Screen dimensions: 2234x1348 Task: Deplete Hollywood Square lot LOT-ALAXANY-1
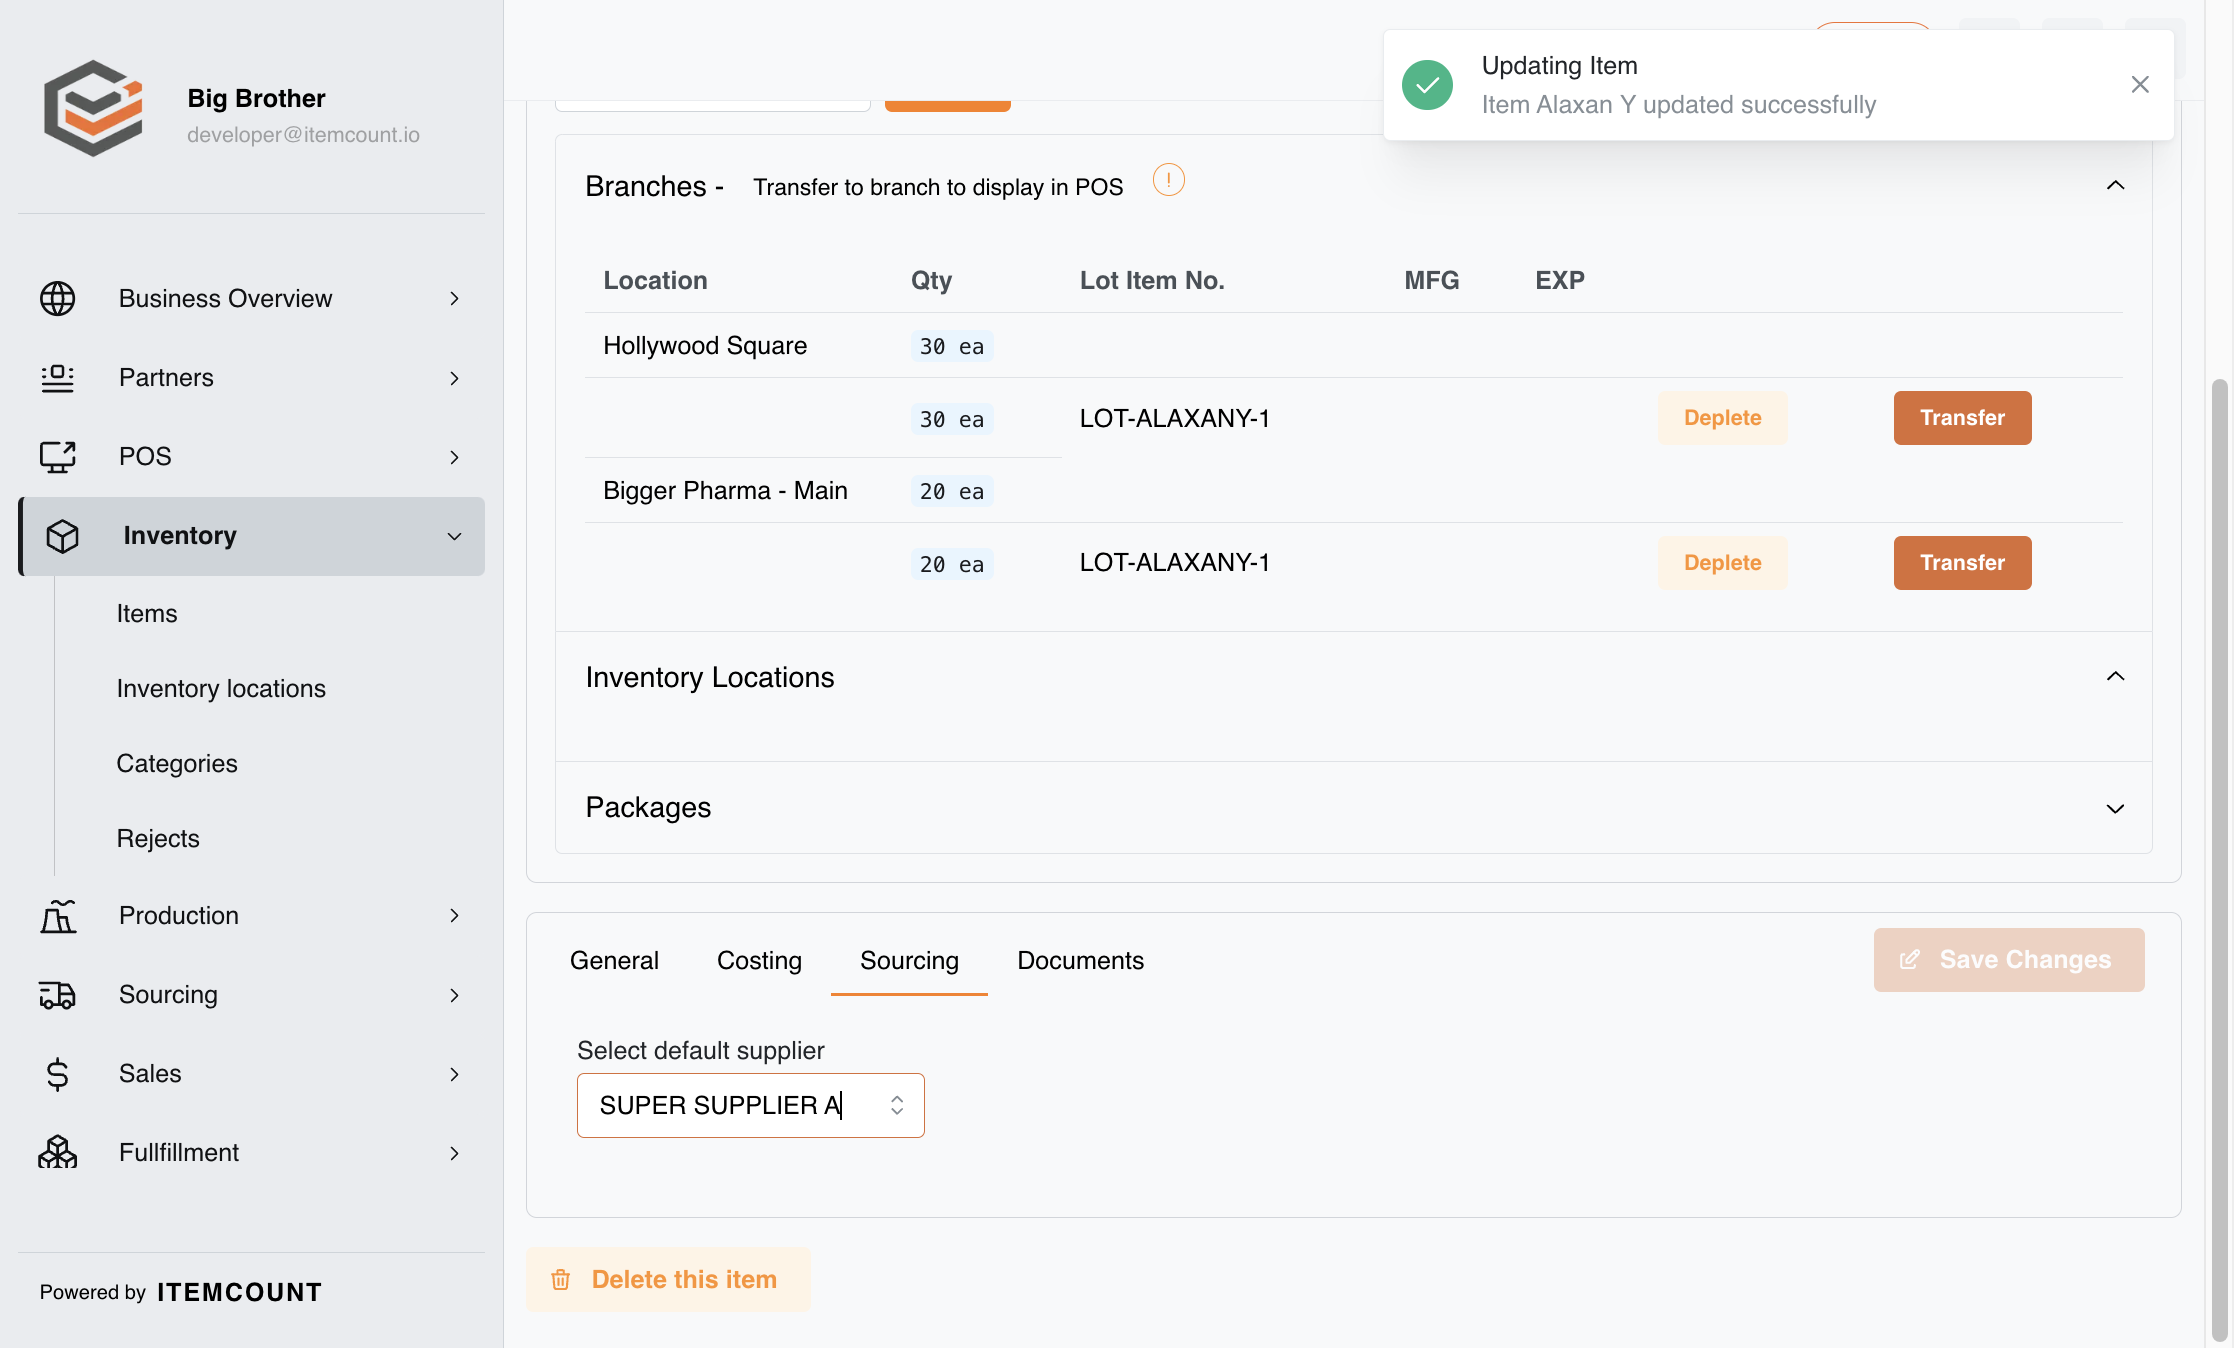1722,418
